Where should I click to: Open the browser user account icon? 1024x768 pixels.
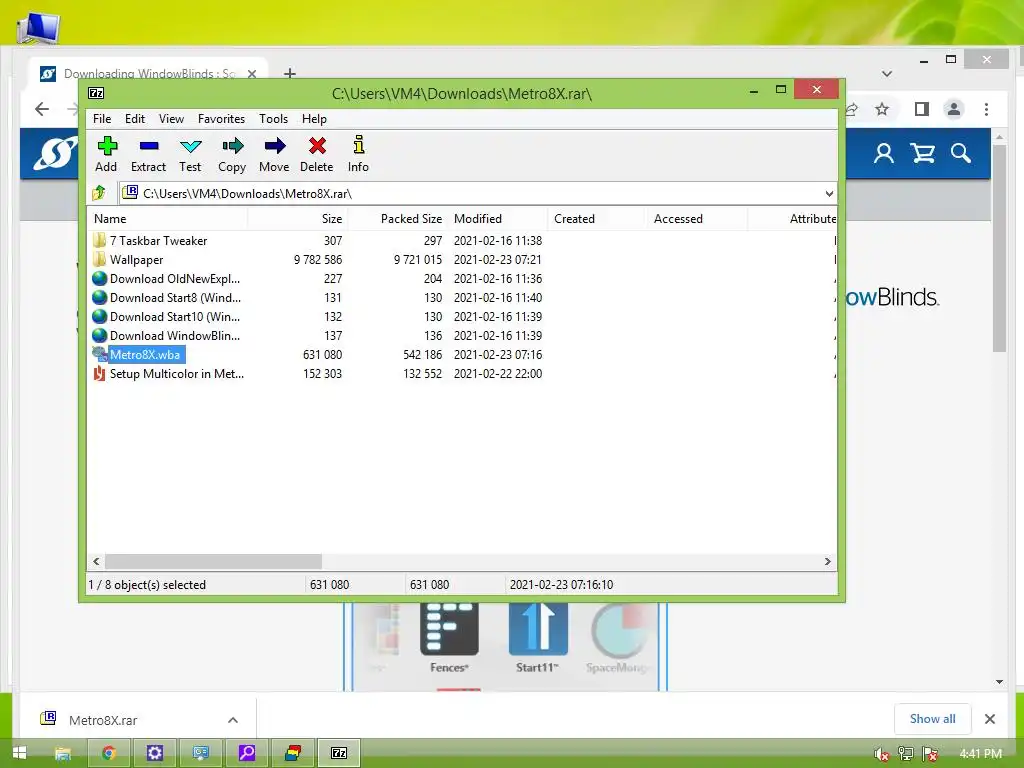click(884, 153)
